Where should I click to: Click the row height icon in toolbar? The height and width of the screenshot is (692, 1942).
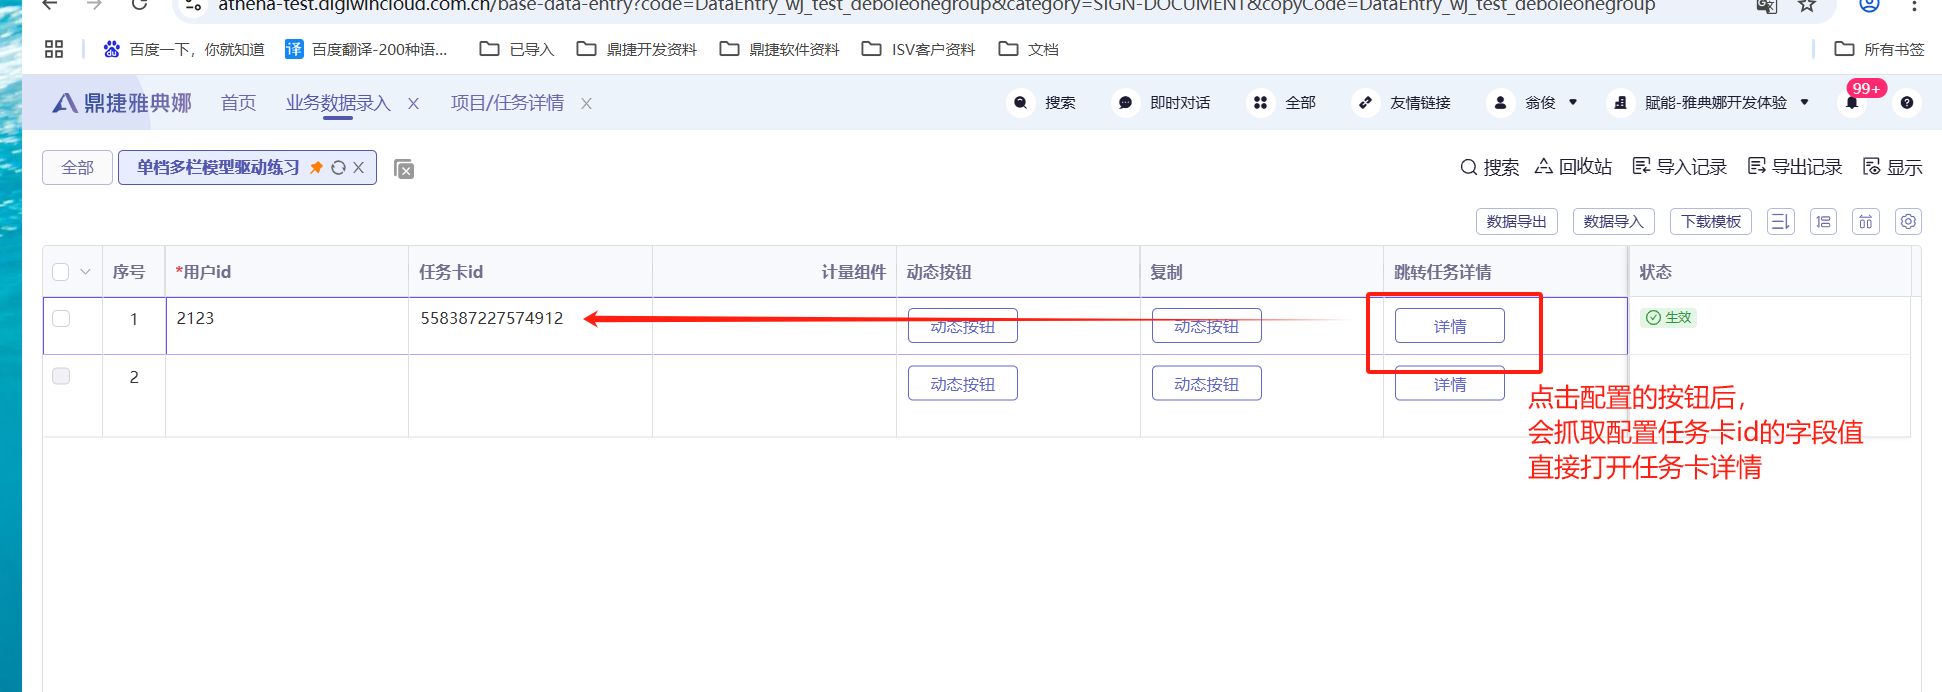[1866, 221]
